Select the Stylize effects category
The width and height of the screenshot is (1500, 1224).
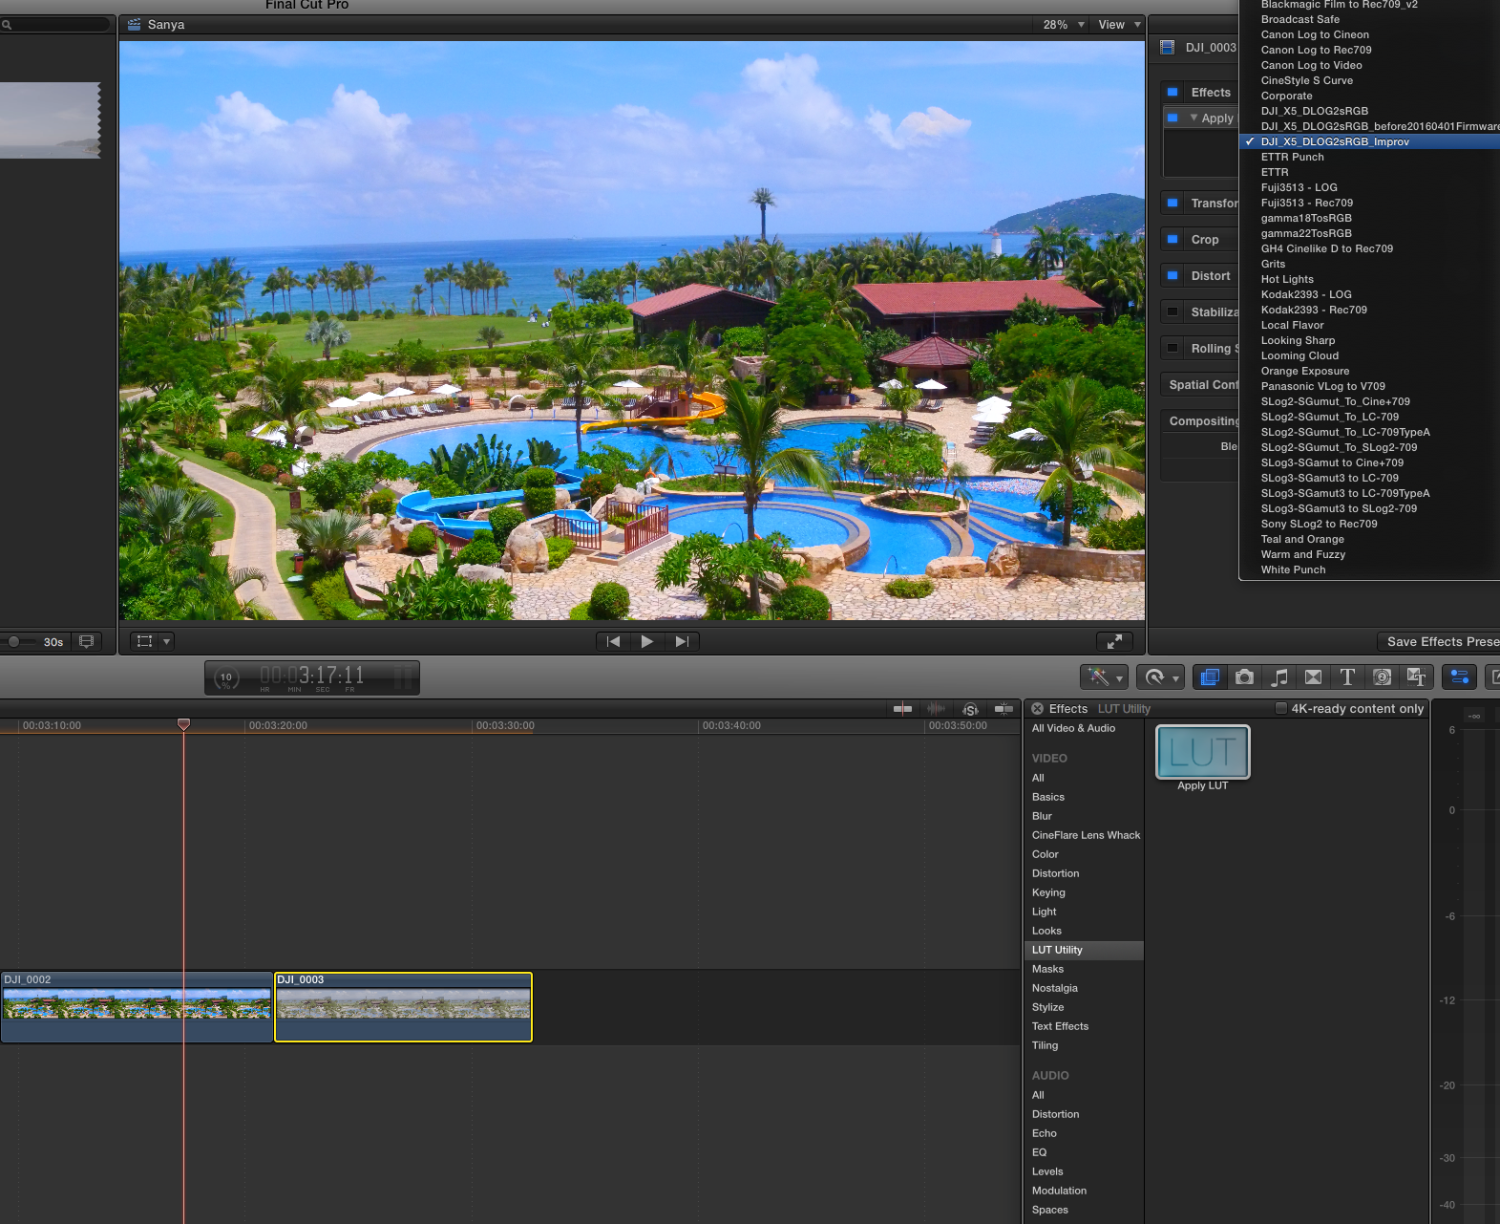pyautogui.click(x=1048, y=1007)
